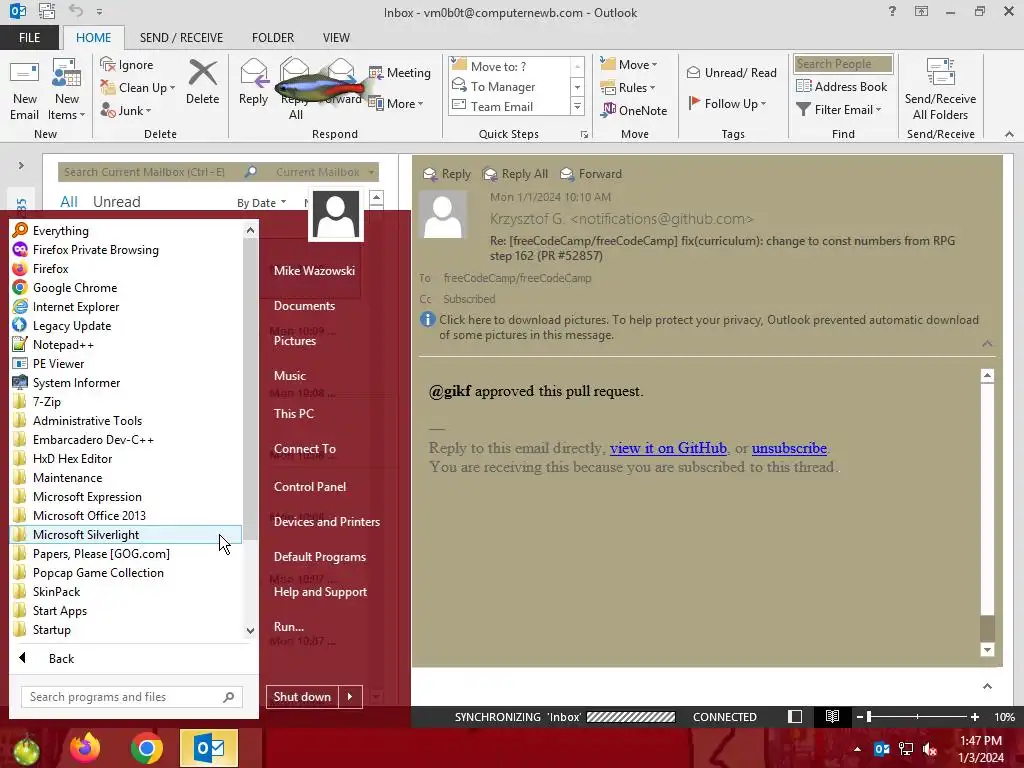Open the Move dropdown
The width and height of the screenshot is (1024, 768).
click(x=629, y=65)
